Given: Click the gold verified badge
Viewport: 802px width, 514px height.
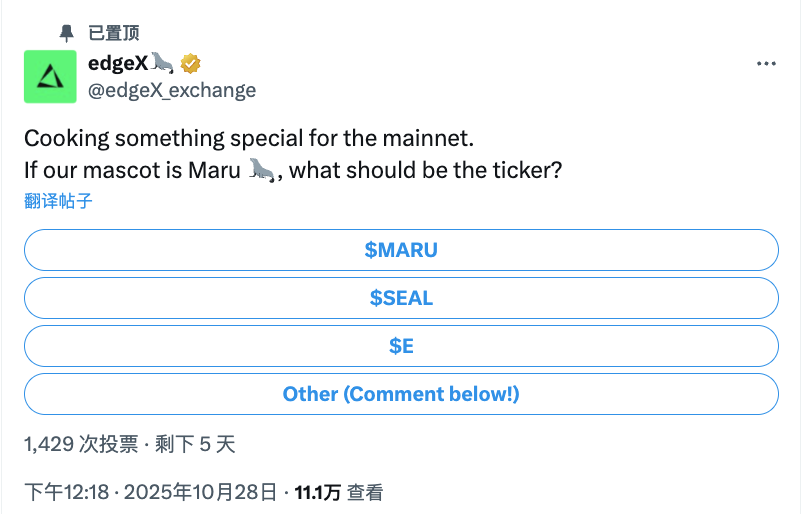Looking at the screenshot, I should coord(190,64).
